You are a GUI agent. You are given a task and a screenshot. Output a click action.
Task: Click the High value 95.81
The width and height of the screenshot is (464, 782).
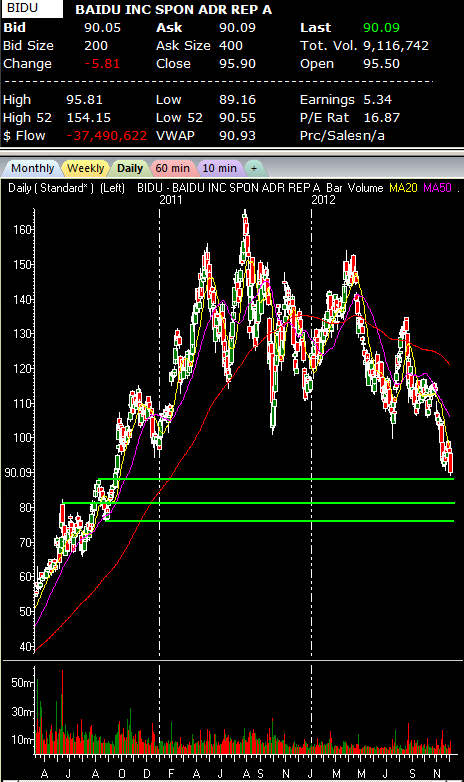point(84,100)
